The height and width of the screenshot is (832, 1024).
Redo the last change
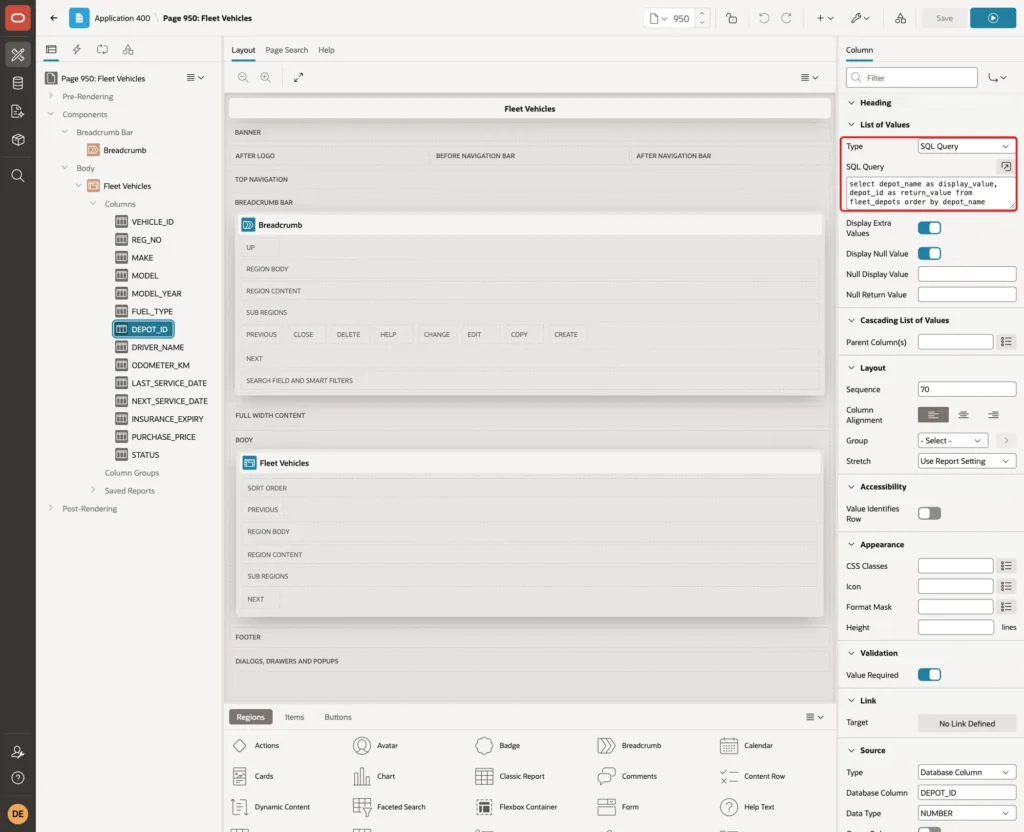[786, 18]
